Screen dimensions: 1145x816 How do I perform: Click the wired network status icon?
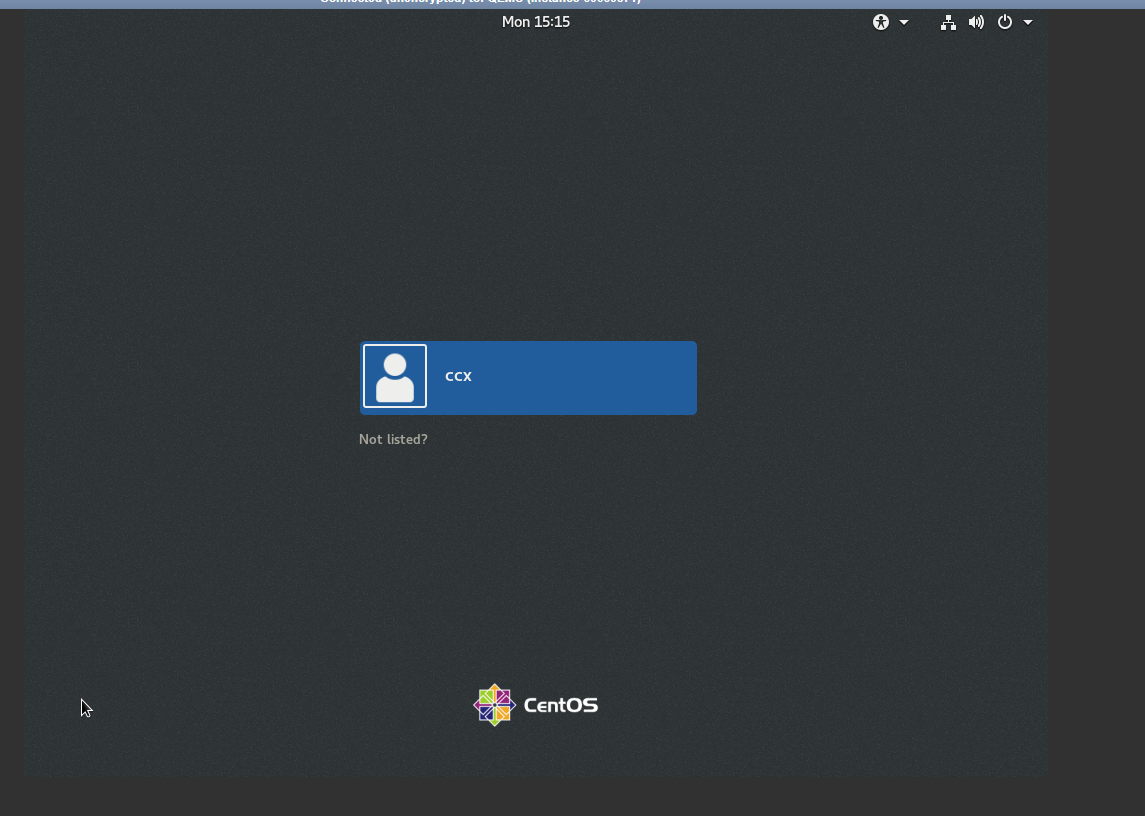click(948, 23)
